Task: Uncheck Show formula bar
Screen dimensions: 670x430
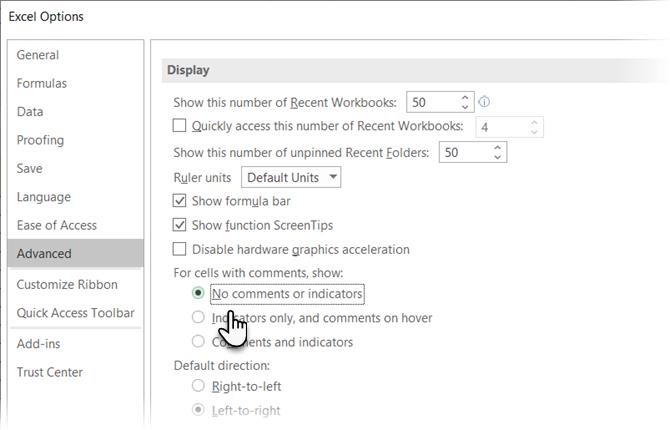Action: pyautogui.click(x=180, y=201)
